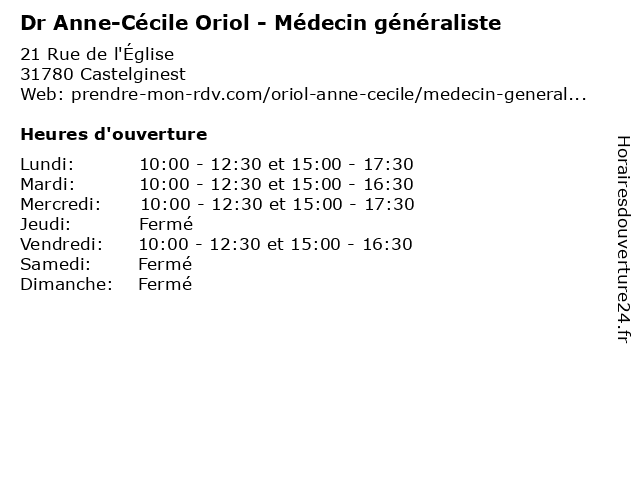The height and width of the screenshot is (480, 640).
Task: Click Lundi hours ending at 17:30
Action: [x=276, y=164]
